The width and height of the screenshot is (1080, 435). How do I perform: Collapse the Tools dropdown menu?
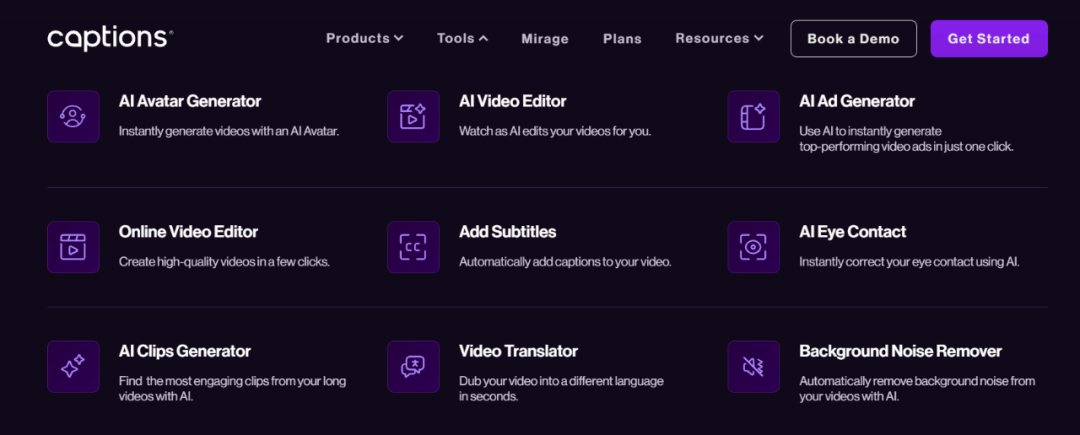coord(462,38)
